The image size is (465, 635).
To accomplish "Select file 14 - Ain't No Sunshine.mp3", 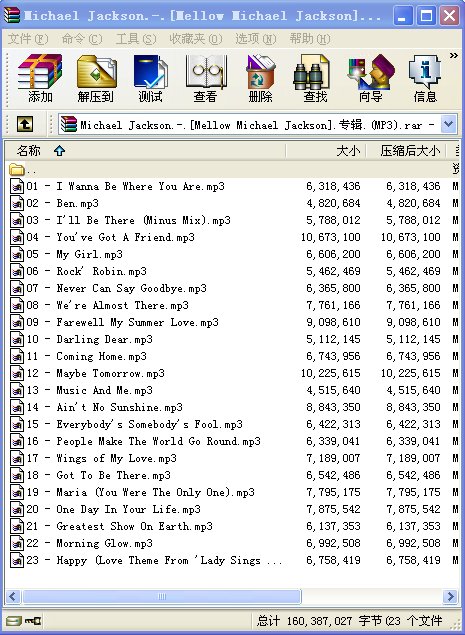I will [x=105, y=407].
